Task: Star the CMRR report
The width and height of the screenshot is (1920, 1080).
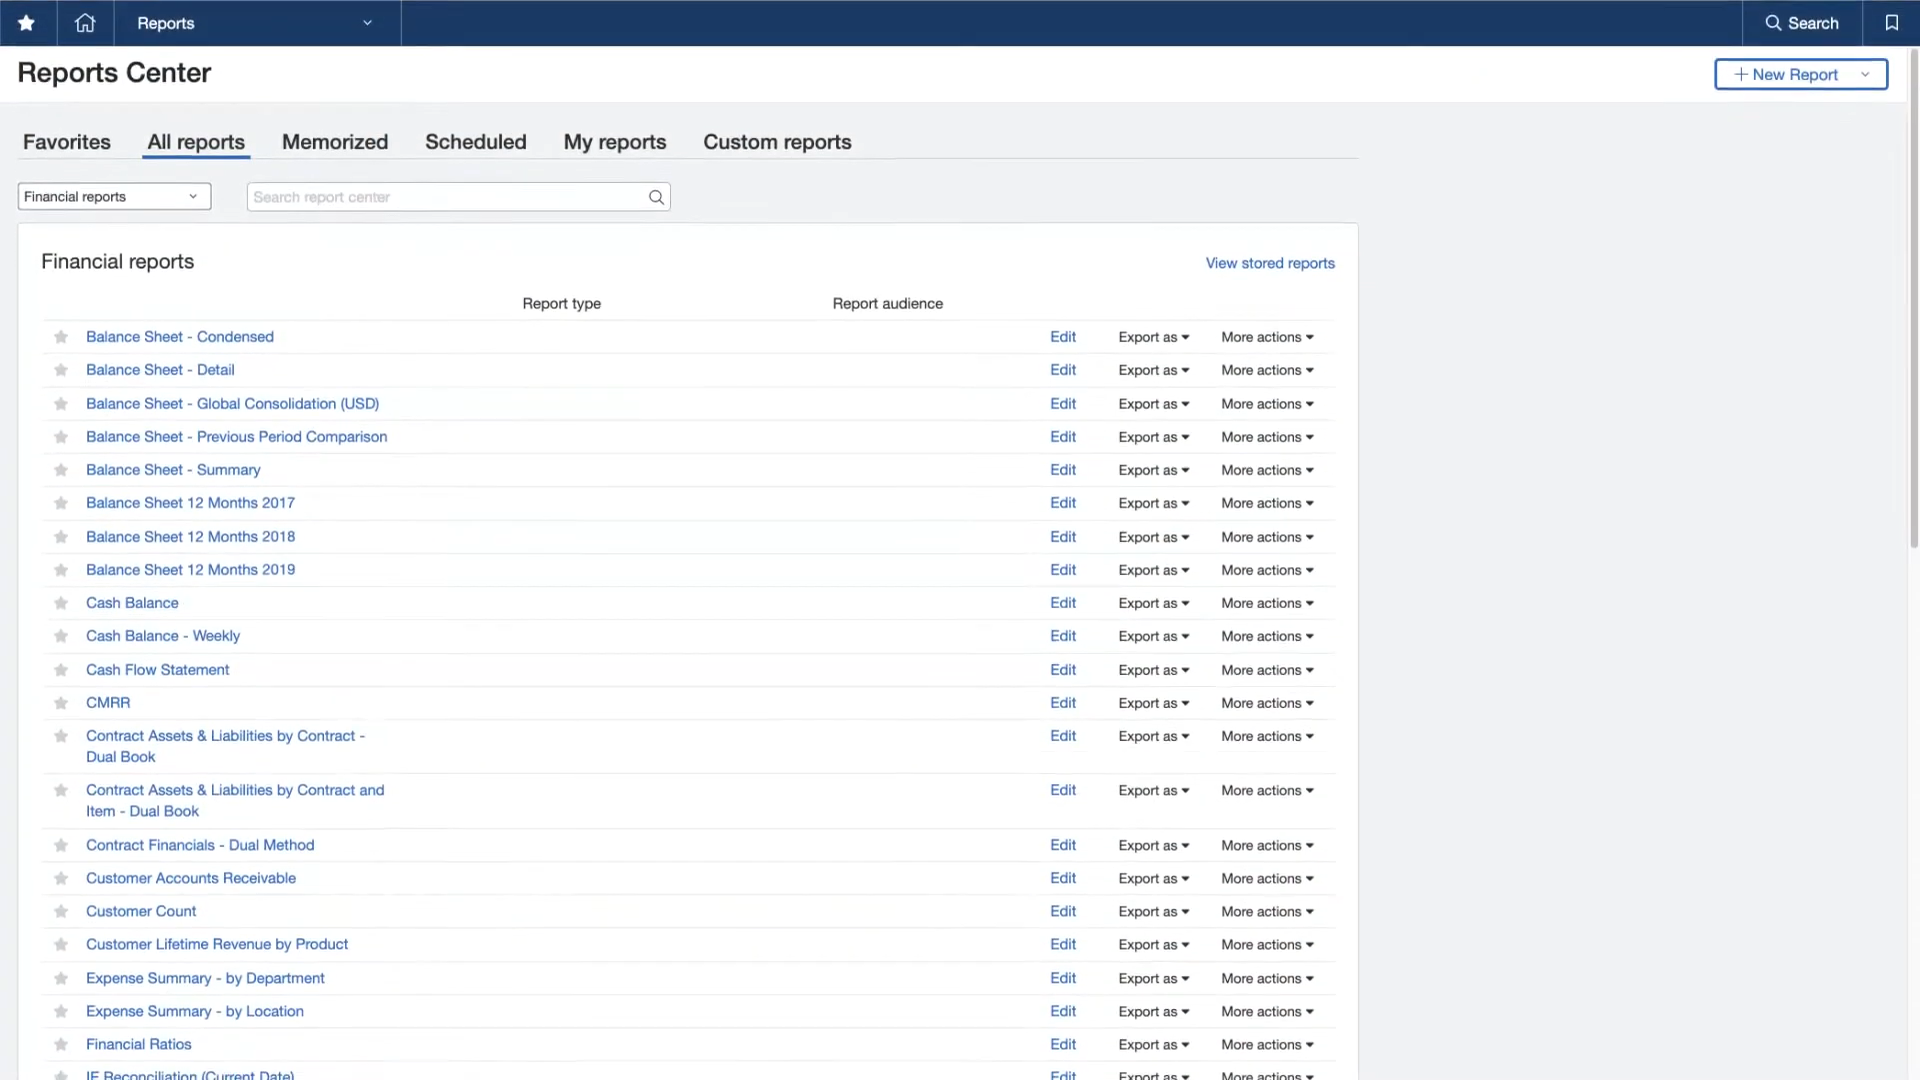Action: tap(61, 703)
